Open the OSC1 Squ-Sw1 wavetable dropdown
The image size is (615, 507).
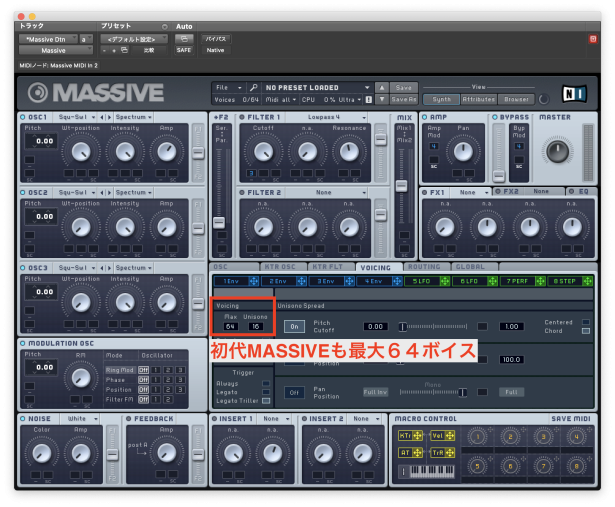[76, 117]
